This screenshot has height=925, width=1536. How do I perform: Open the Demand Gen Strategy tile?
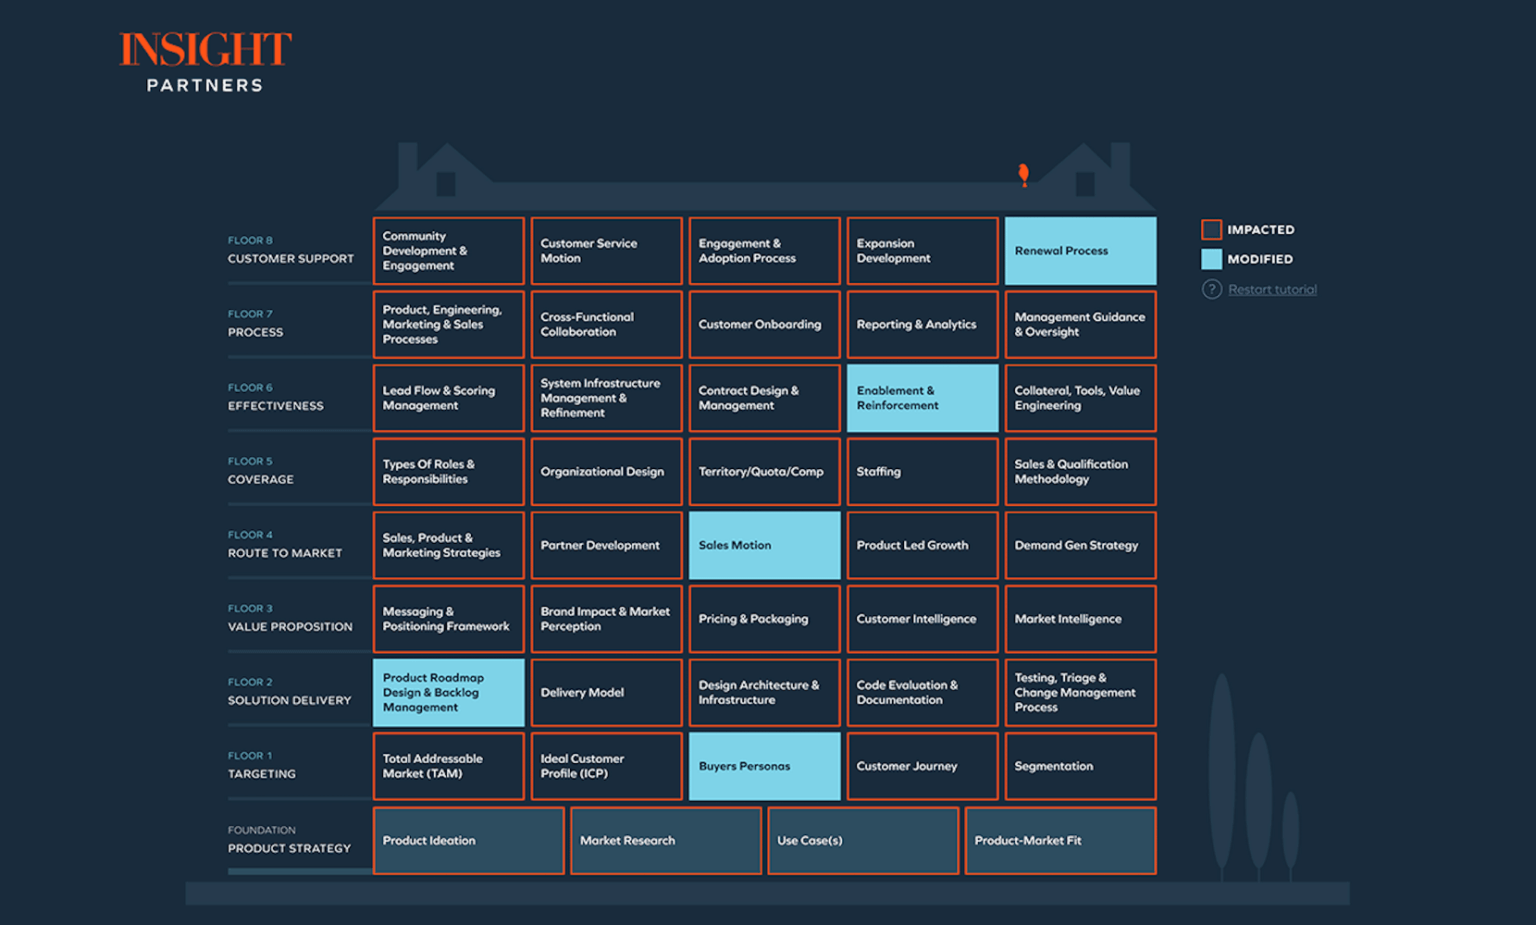1080,545
